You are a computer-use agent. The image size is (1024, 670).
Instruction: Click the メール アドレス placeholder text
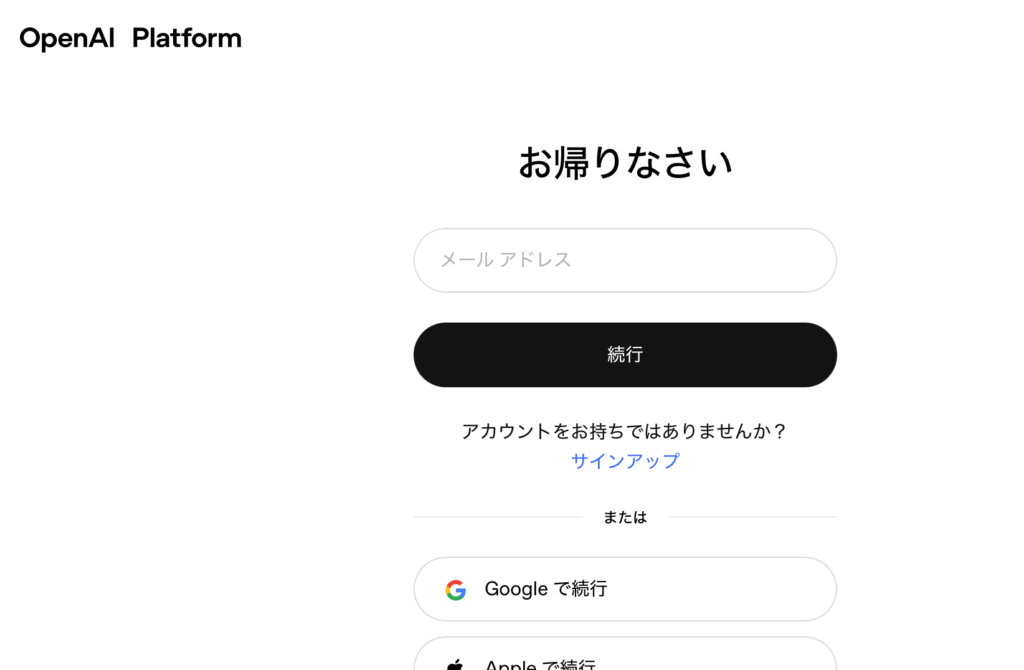click(x=506, y=260)
